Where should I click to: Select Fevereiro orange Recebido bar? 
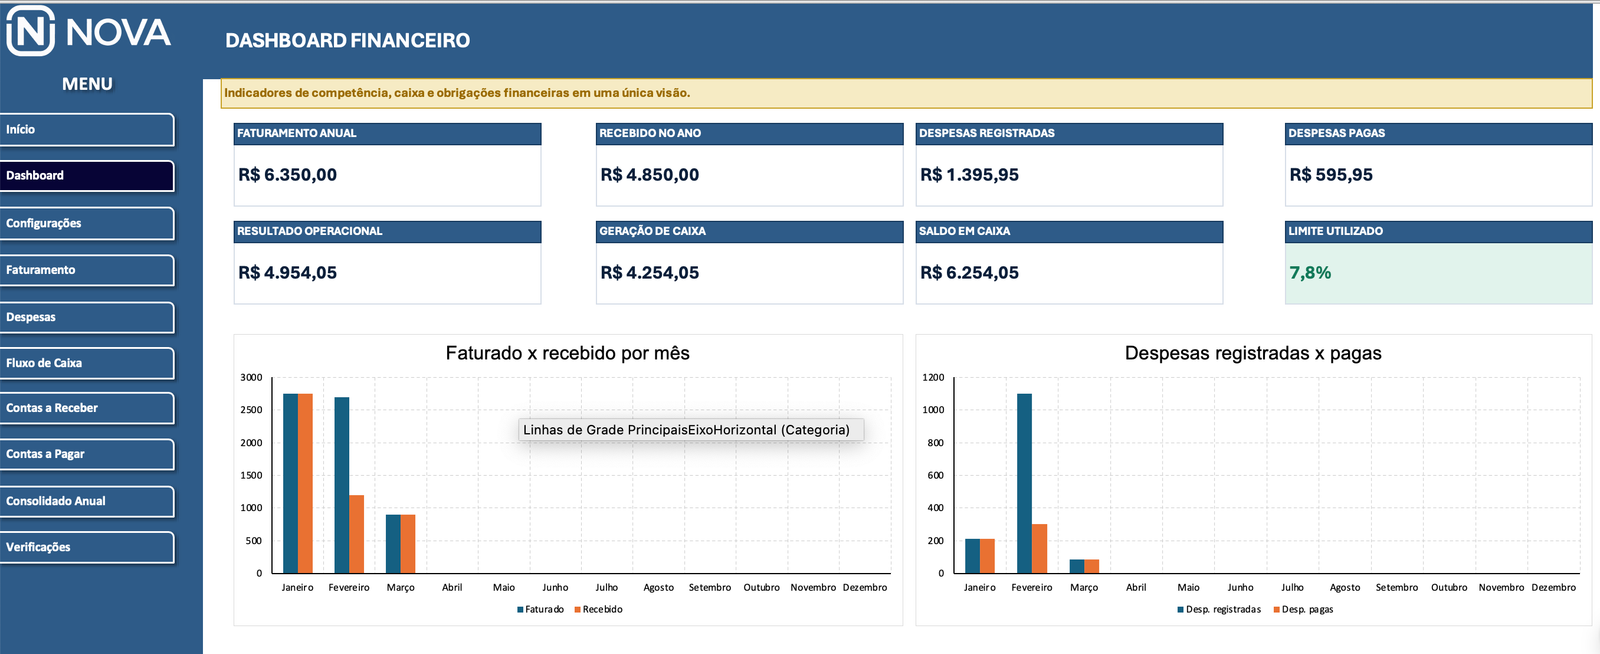point(357,534)
